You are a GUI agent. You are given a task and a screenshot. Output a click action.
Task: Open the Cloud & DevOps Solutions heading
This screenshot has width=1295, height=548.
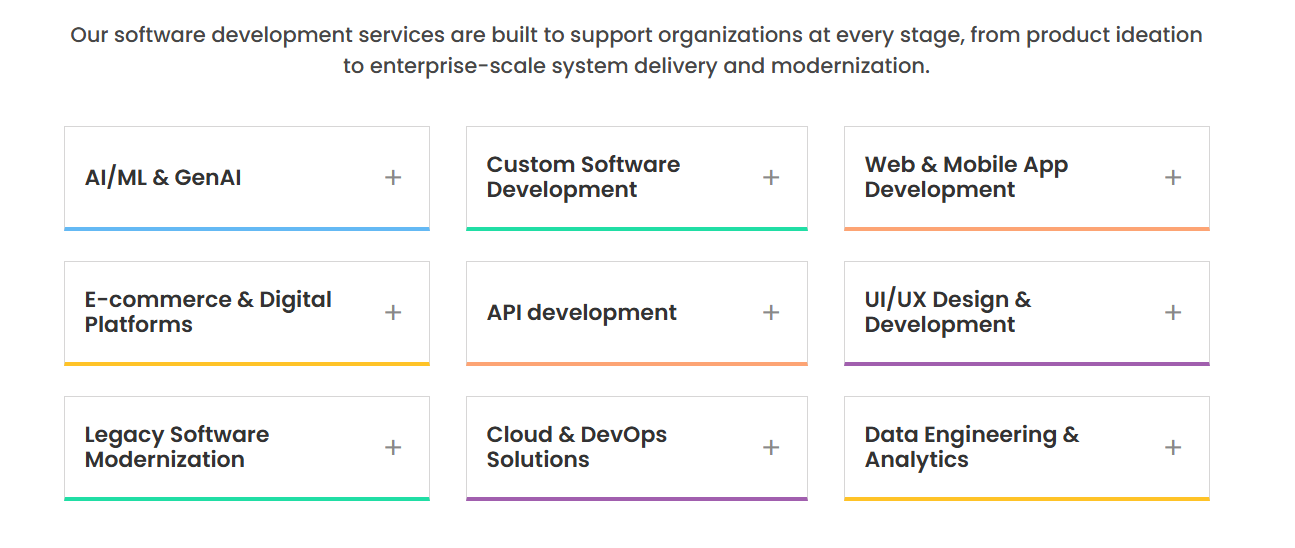point(576,447)
